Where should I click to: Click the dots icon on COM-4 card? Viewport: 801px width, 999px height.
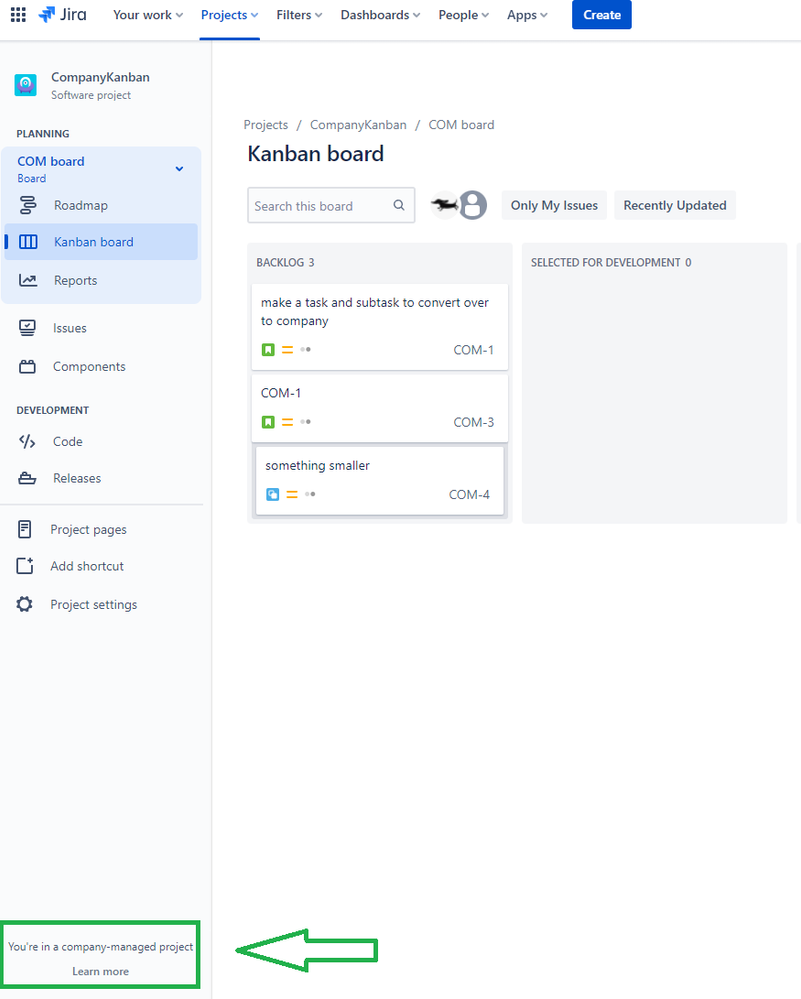310,494
